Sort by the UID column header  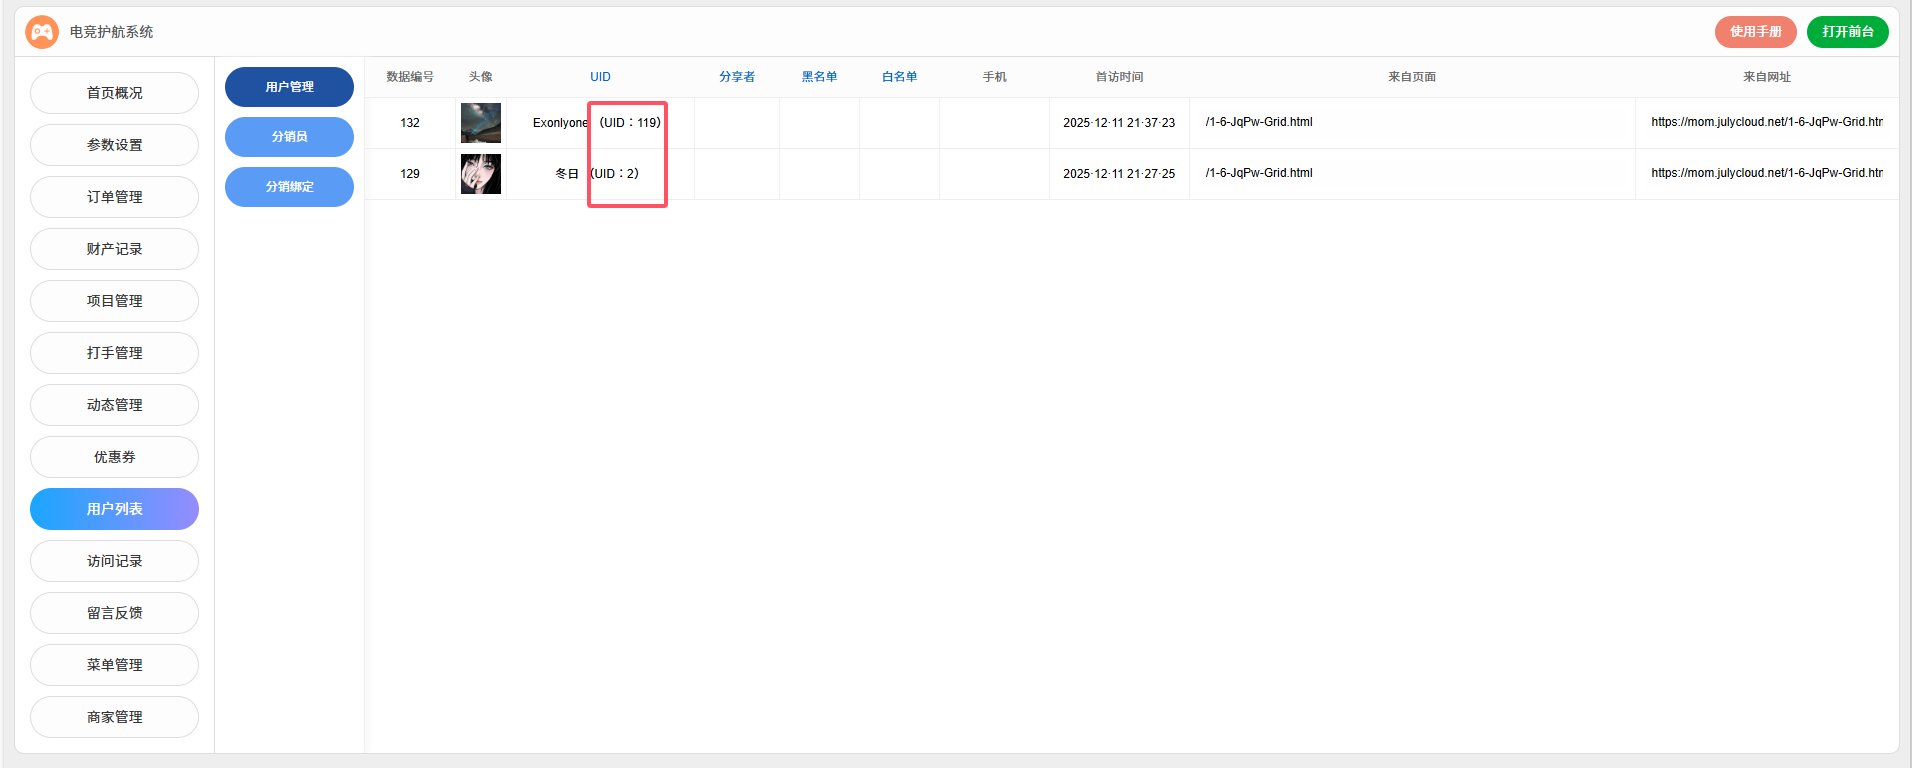(600, 77)
